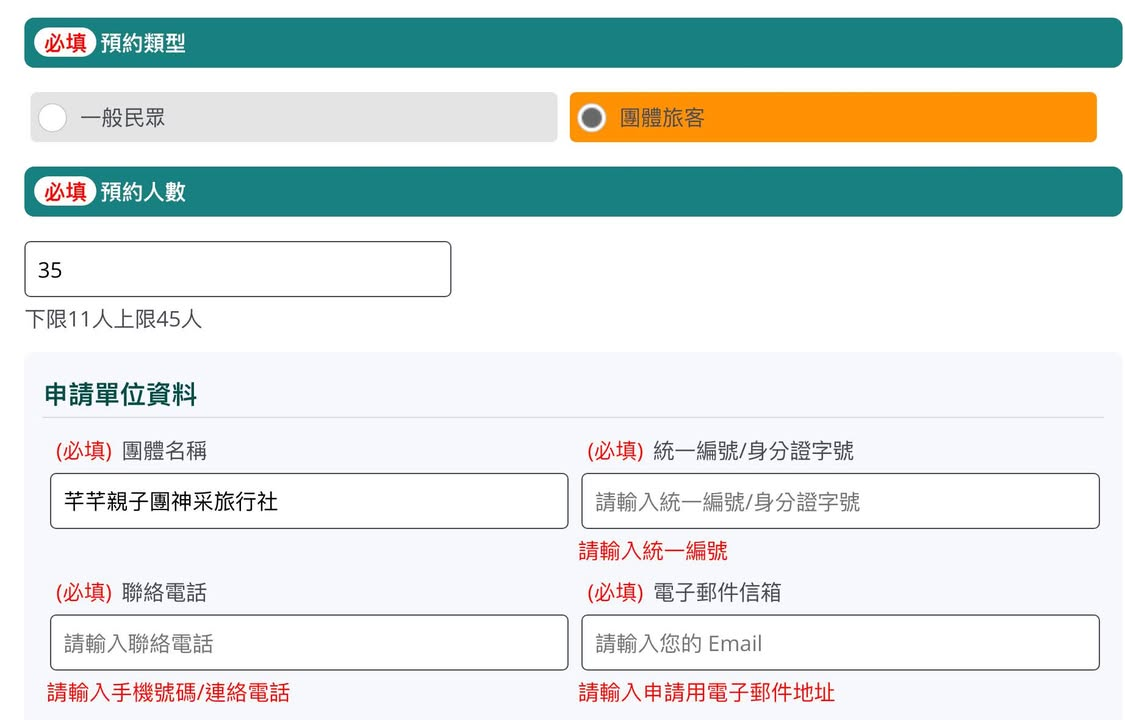This screenshot has height=720, width=1125.
Task: Select the 一般民眾 radio option
Action: point(53,118)
